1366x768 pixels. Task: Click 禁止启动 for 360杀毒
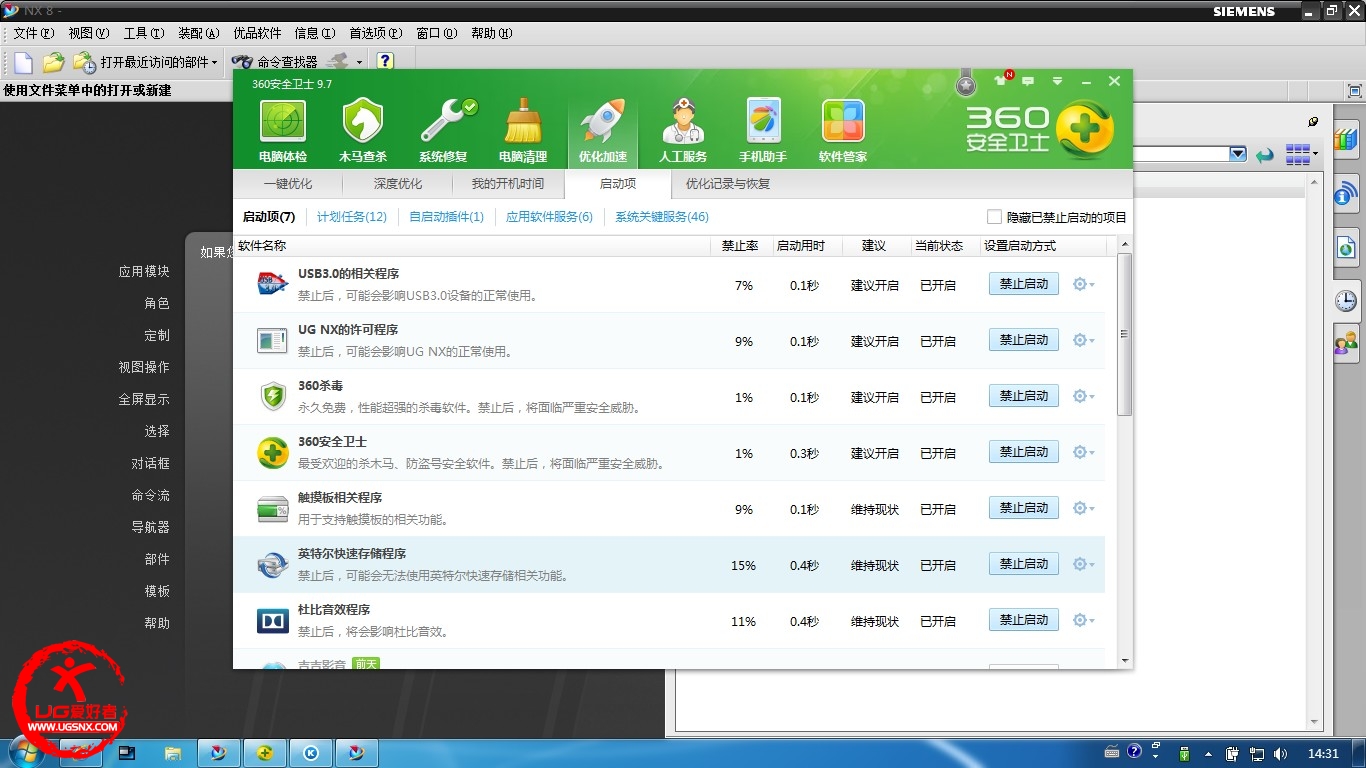1024,396
